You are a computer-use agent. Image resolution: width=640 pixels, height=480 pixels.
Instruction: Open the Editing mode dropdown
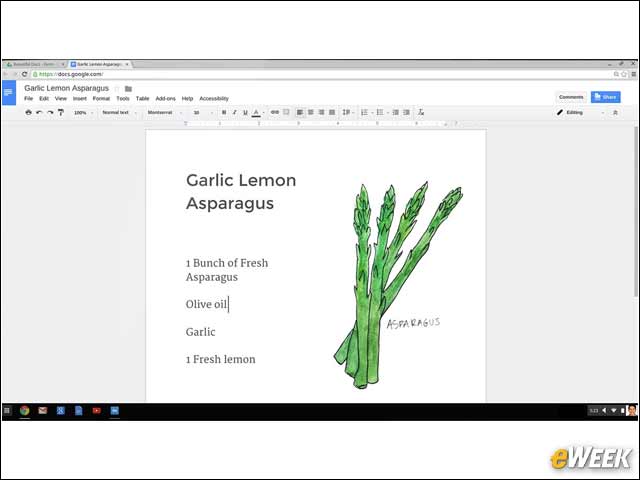pyautogui.click(x=580, y=112)
